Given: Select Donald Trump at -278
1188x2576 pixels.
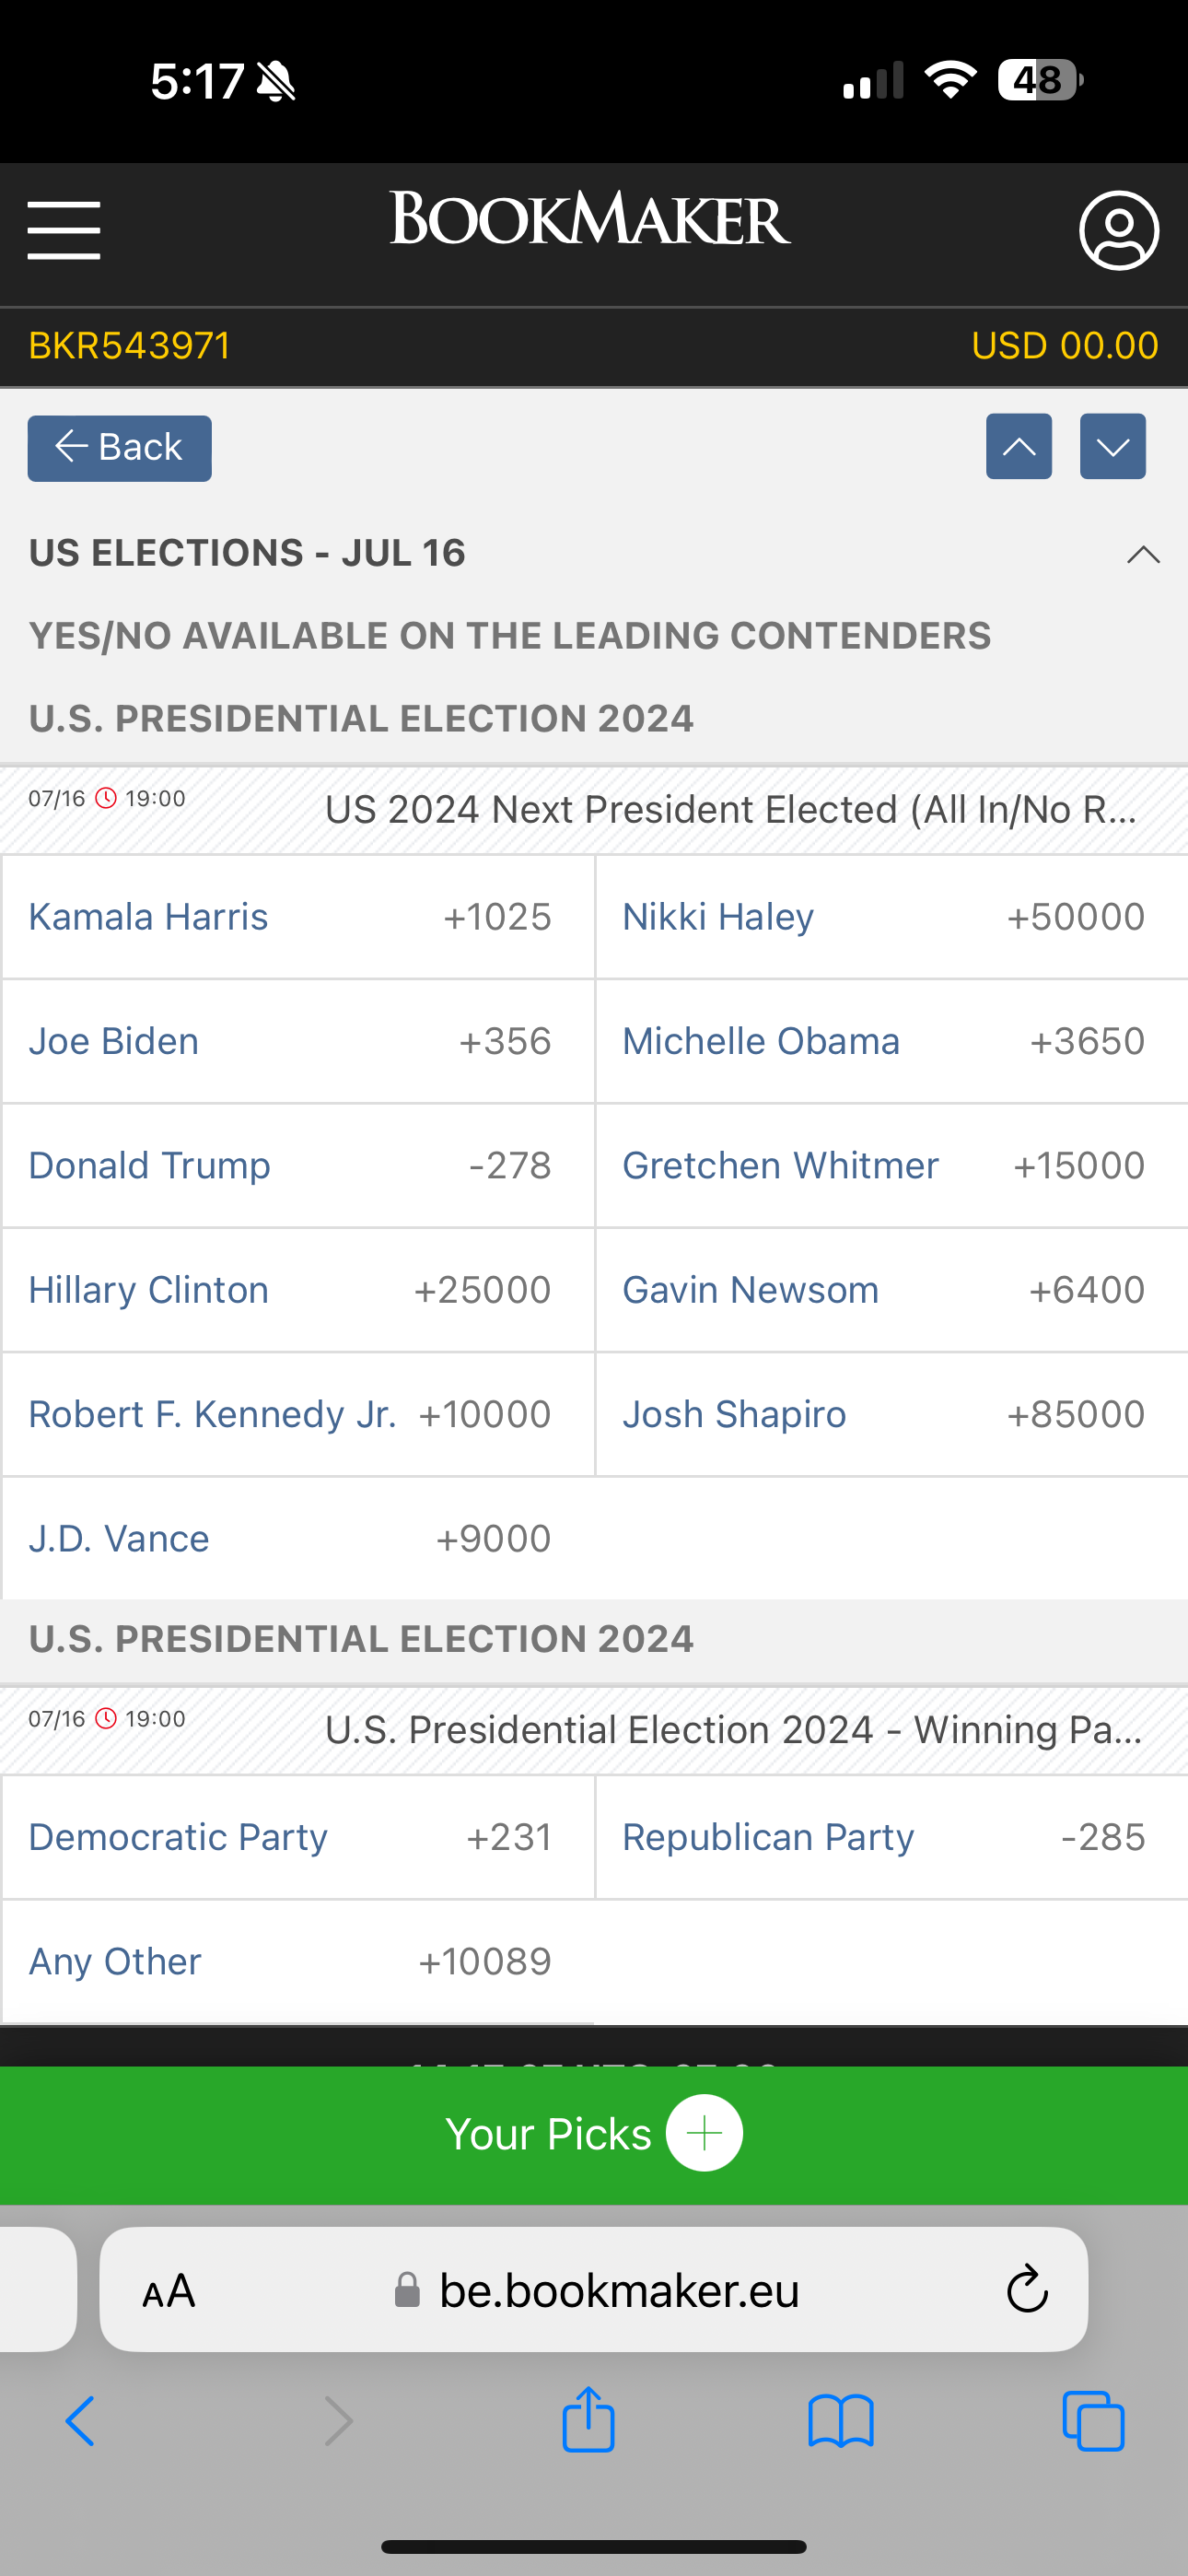Looking at the screenshot, I should (x=298, y=1165).
